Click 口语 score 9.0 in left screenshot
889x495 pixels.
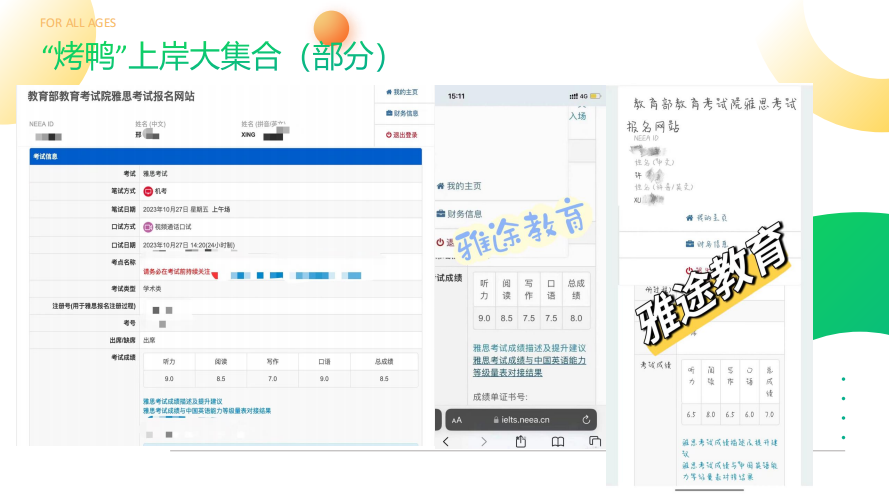coord(324,379)
